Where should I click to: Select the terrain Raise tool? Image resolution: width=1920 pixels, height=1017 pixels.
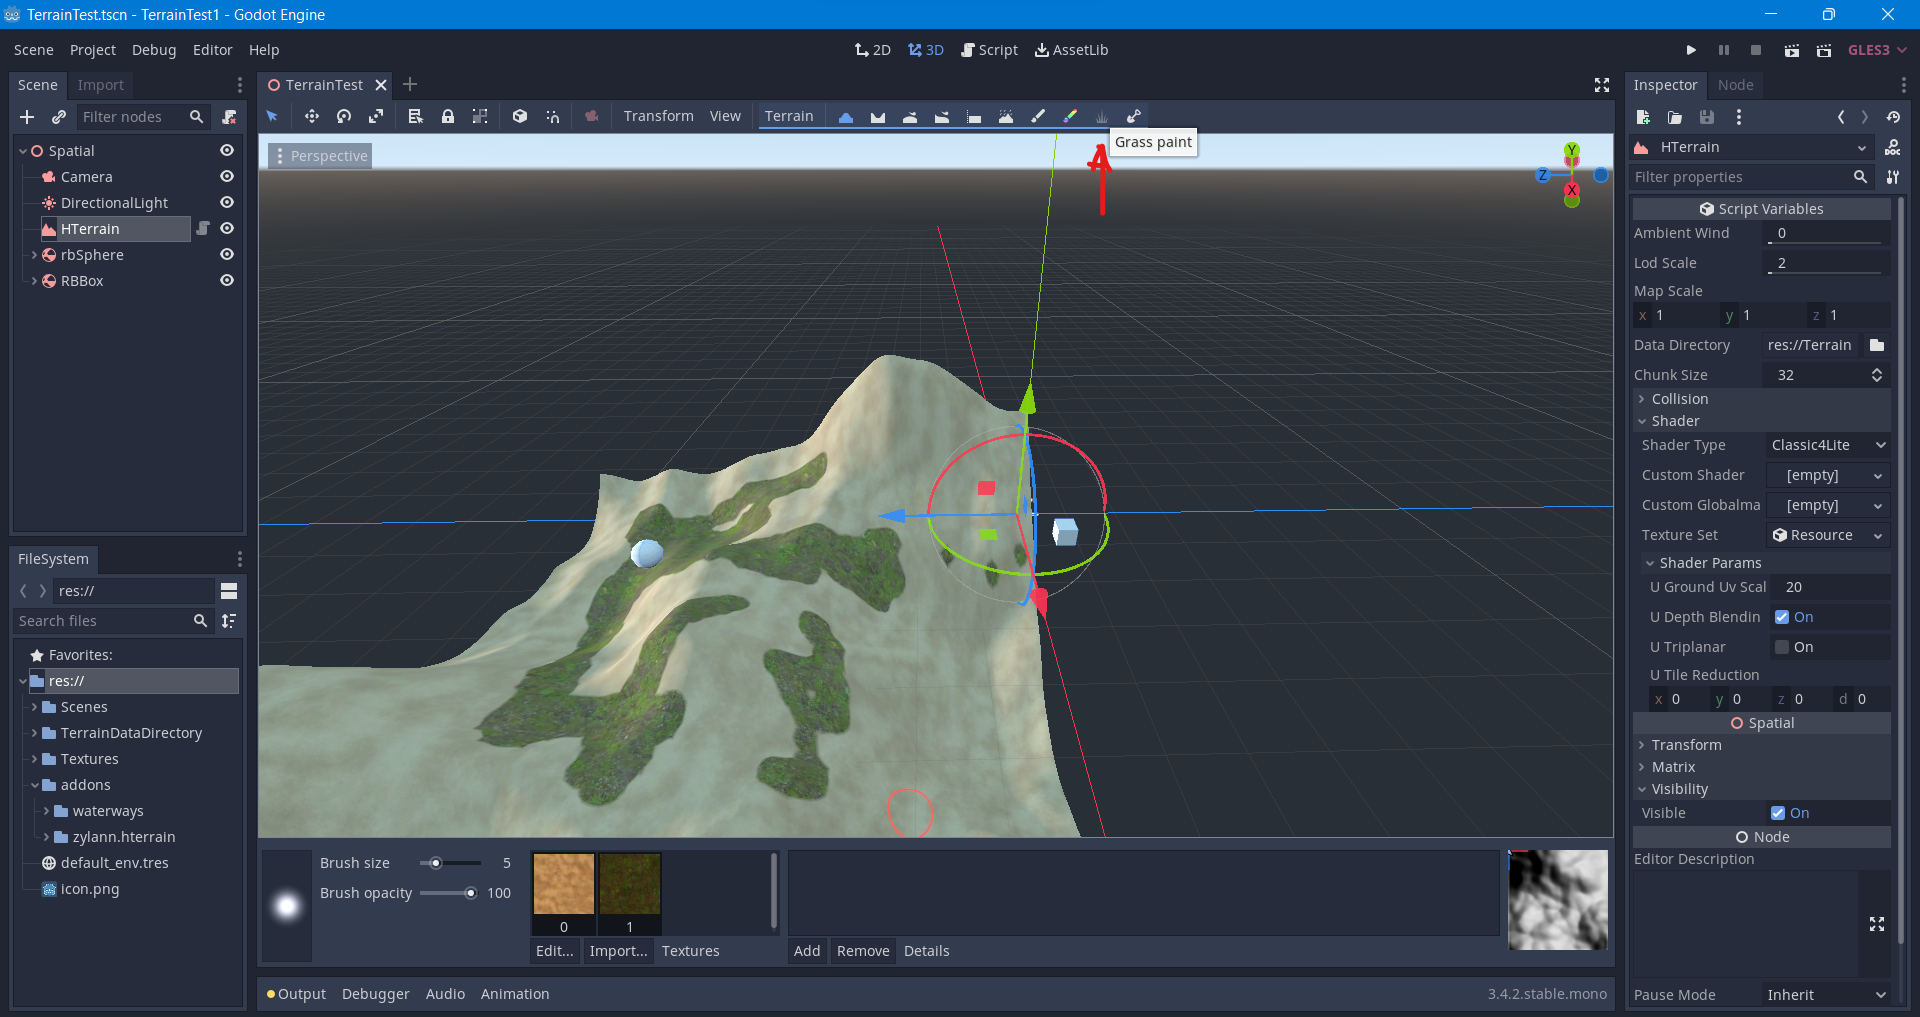click(846, 116)
